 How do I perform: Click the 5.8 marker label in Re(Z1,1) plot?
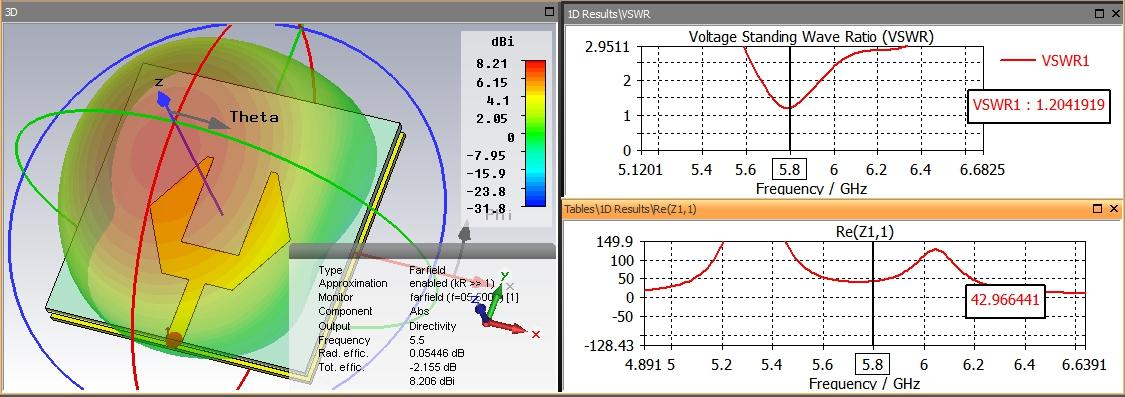pyautogui.click(x=872, y=364)
